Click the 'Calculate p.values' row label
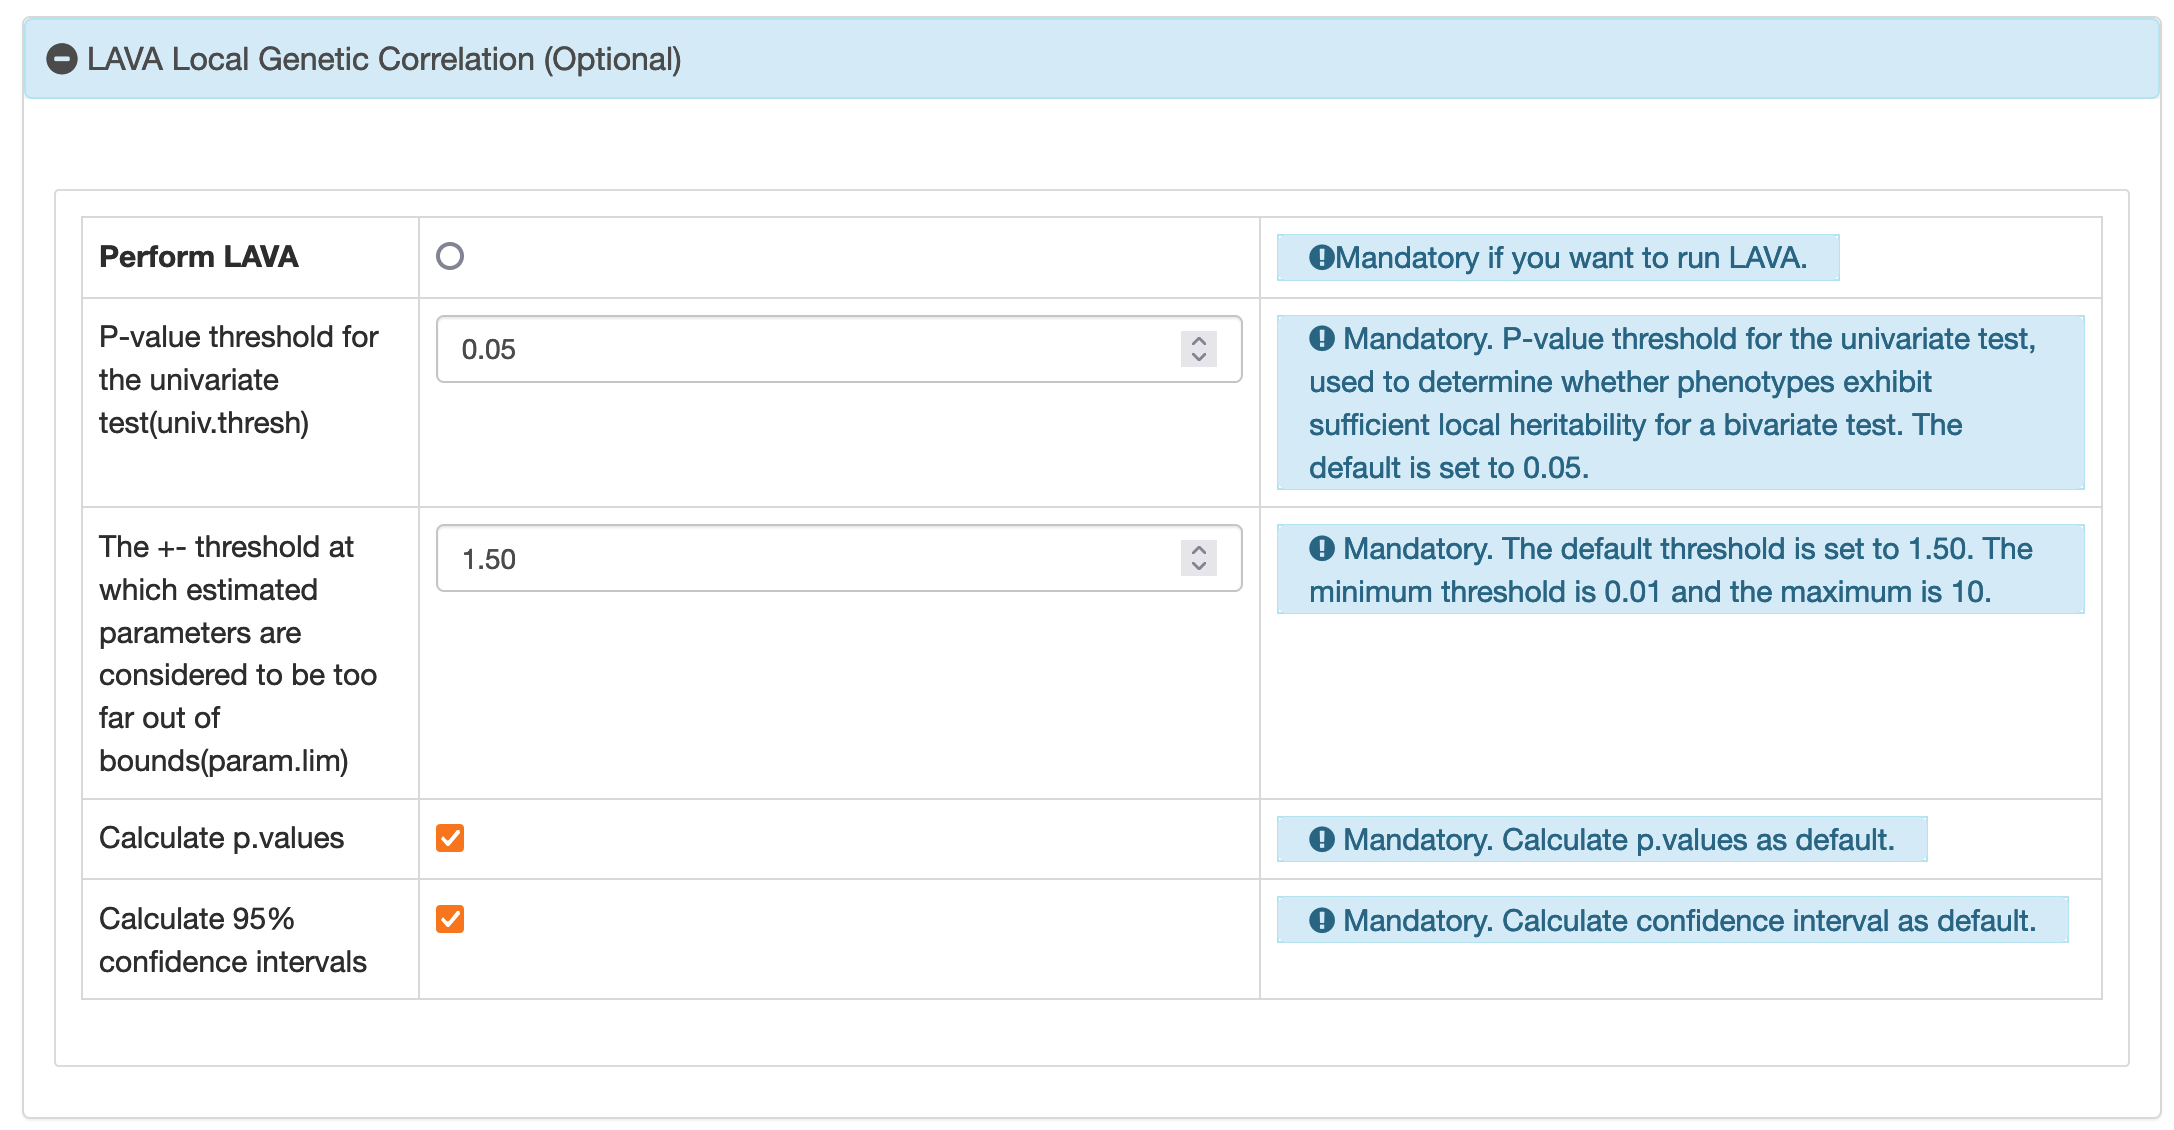Viewport: 2174px width, 1130px height. click(221, 838)
